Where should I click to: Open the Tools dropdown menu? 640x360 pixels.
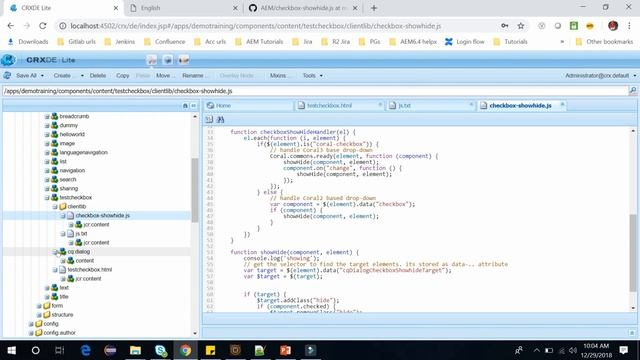(313, 76)
